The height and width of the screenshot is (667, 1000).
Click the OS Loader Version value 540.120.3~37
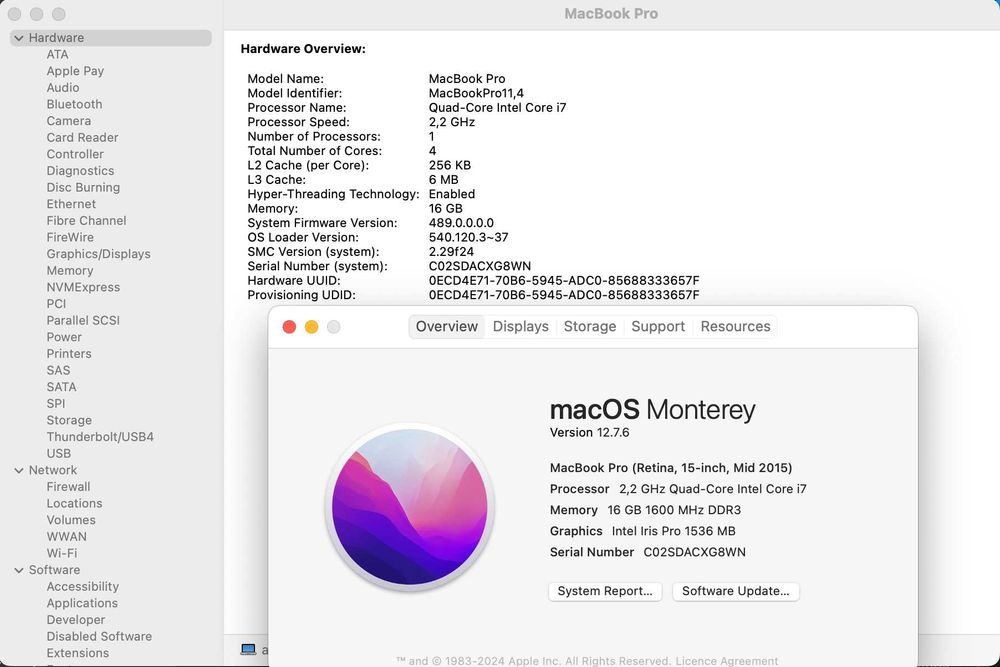468,237
